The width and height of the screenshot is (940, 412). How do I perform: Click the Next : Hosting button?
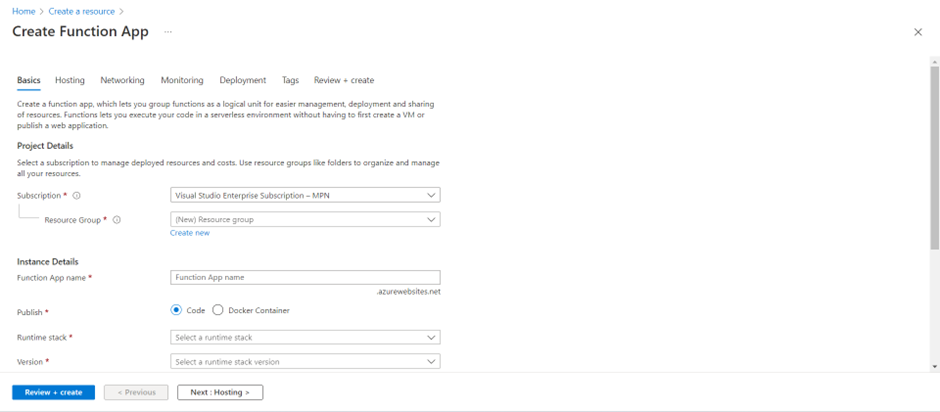point(220,392)
